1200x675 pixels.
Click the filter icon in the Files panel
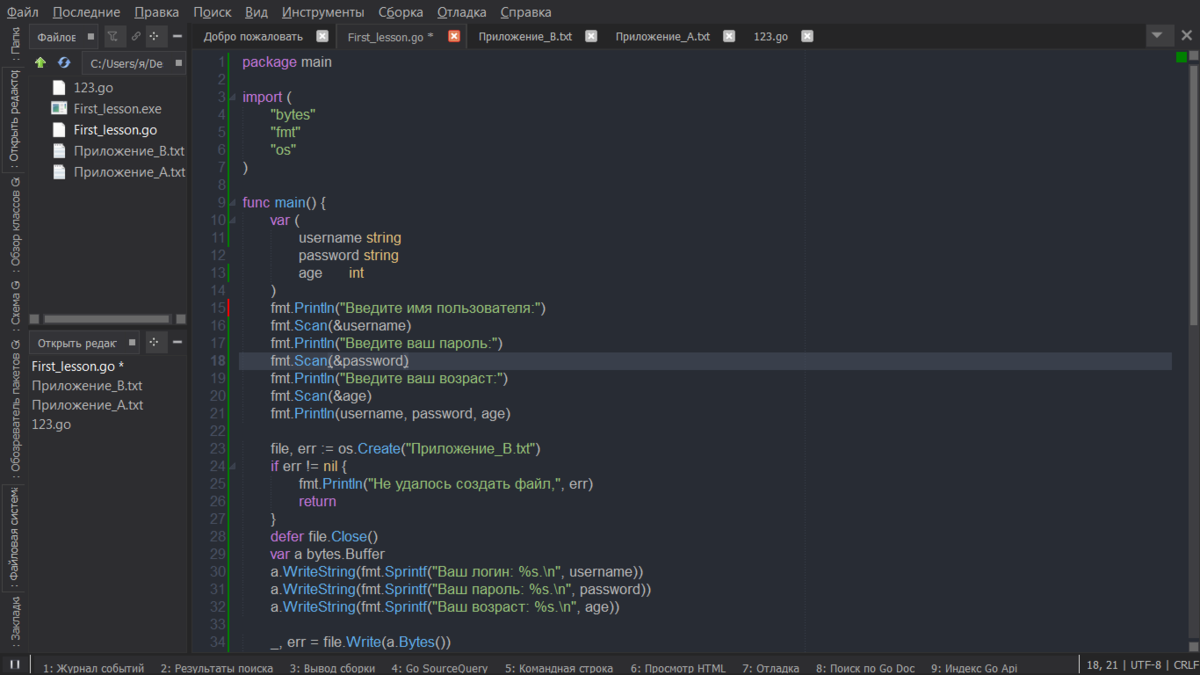[111, 36]
